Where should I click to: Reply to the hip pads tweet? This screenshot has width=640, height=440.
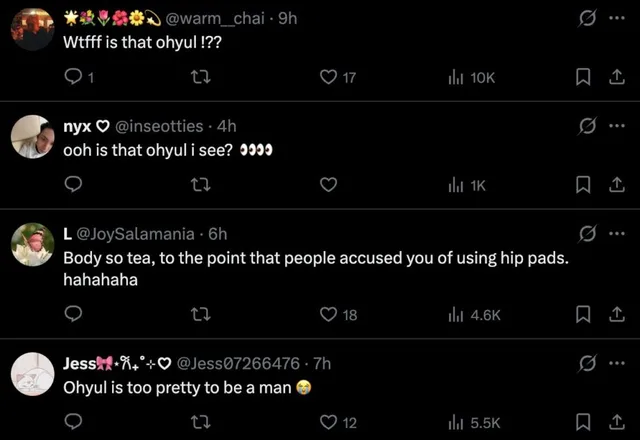click(73, 314)
